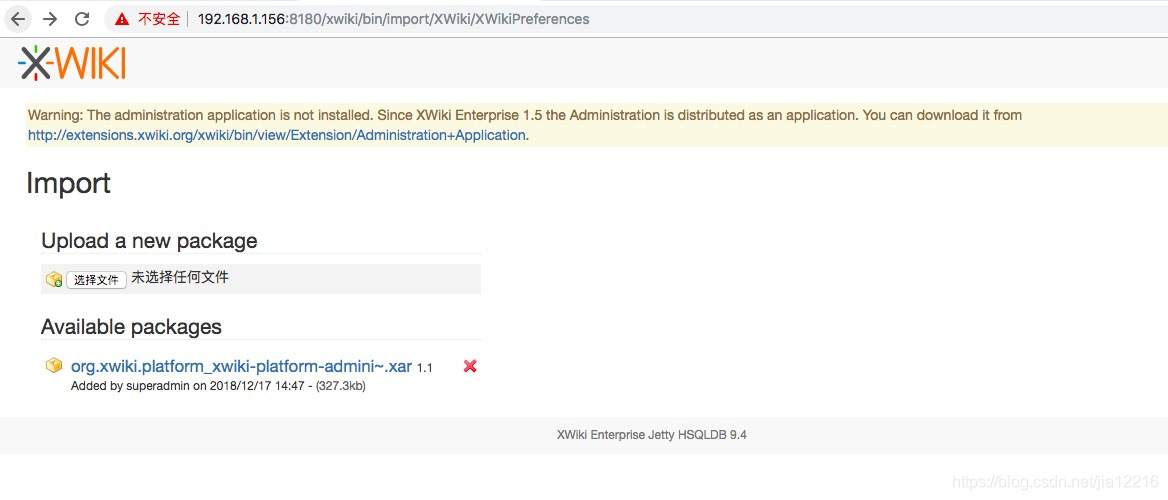
Task: Click the Import page heading
Action: 69,183
